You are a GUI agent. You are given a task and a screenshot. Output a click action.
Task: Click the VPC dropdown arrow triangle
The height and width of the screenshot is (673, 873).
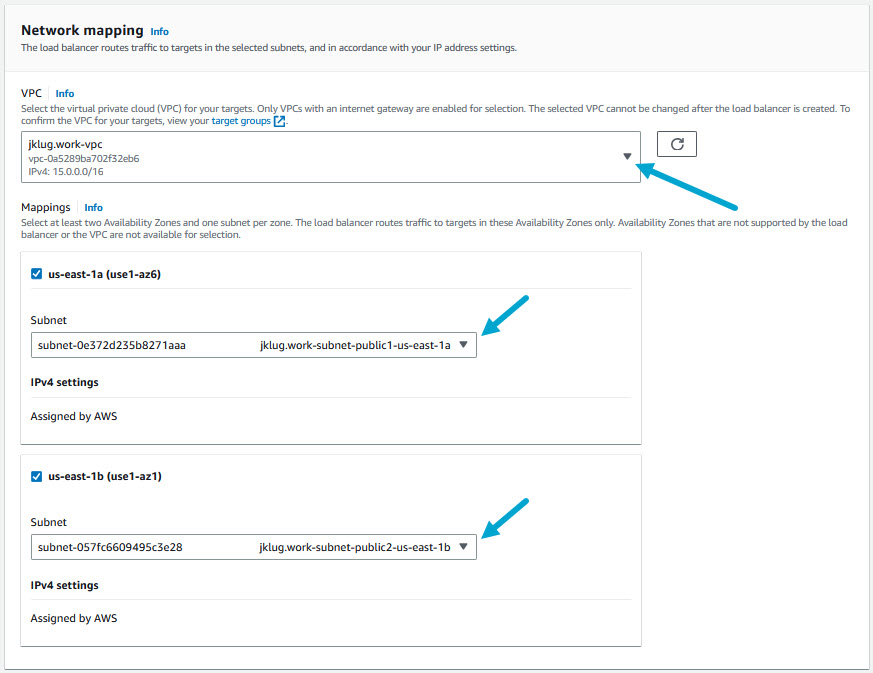coord(627,157)
